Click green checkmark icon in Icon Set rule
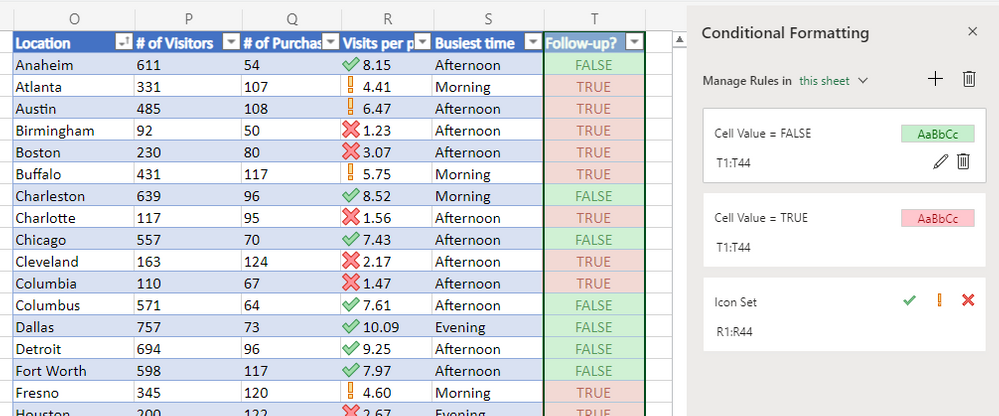 (x=909, y=300)
